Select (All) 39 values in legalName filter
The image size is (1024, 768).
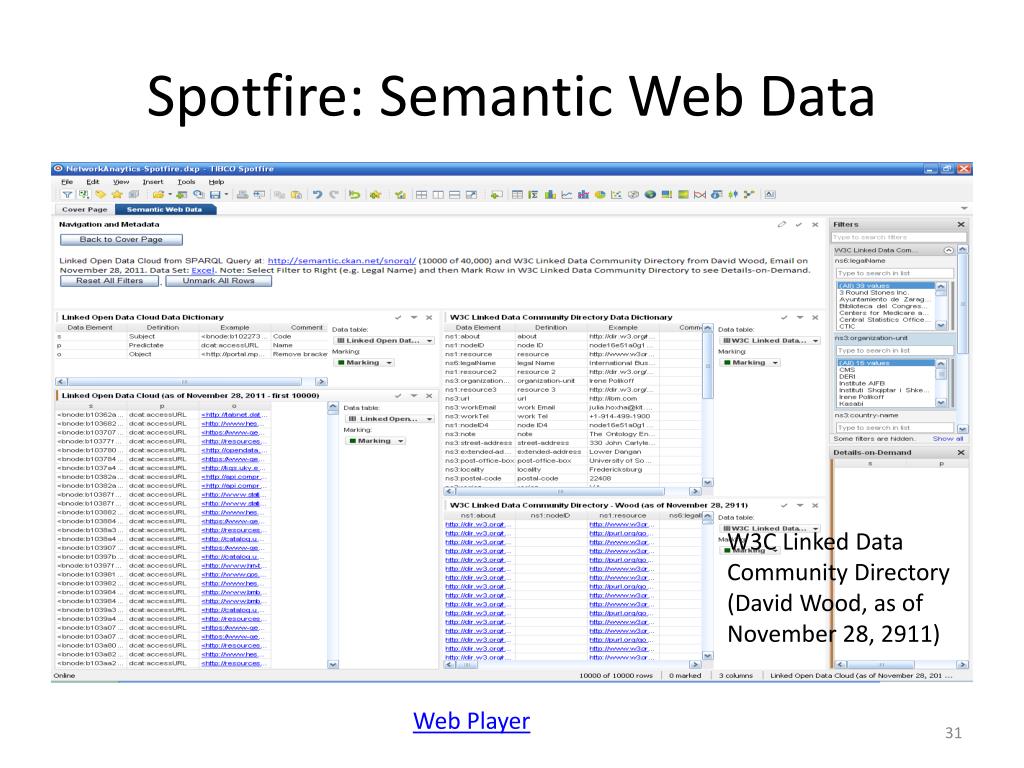coord(886,285)
